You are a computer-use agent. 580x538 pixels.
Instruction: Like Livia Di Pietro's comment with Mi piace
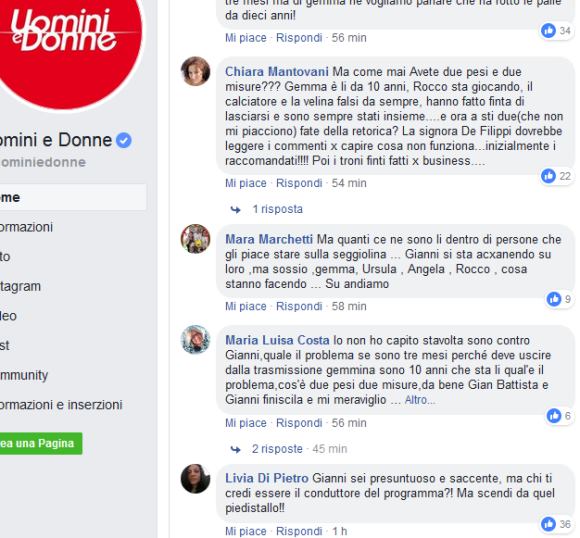(246, 531)
